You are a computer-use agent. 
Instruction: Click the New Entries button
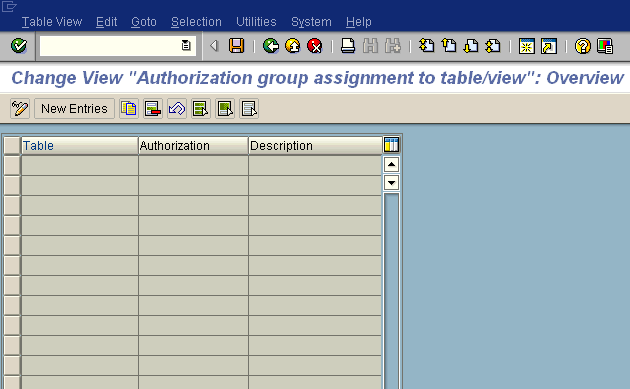point(74,109)
